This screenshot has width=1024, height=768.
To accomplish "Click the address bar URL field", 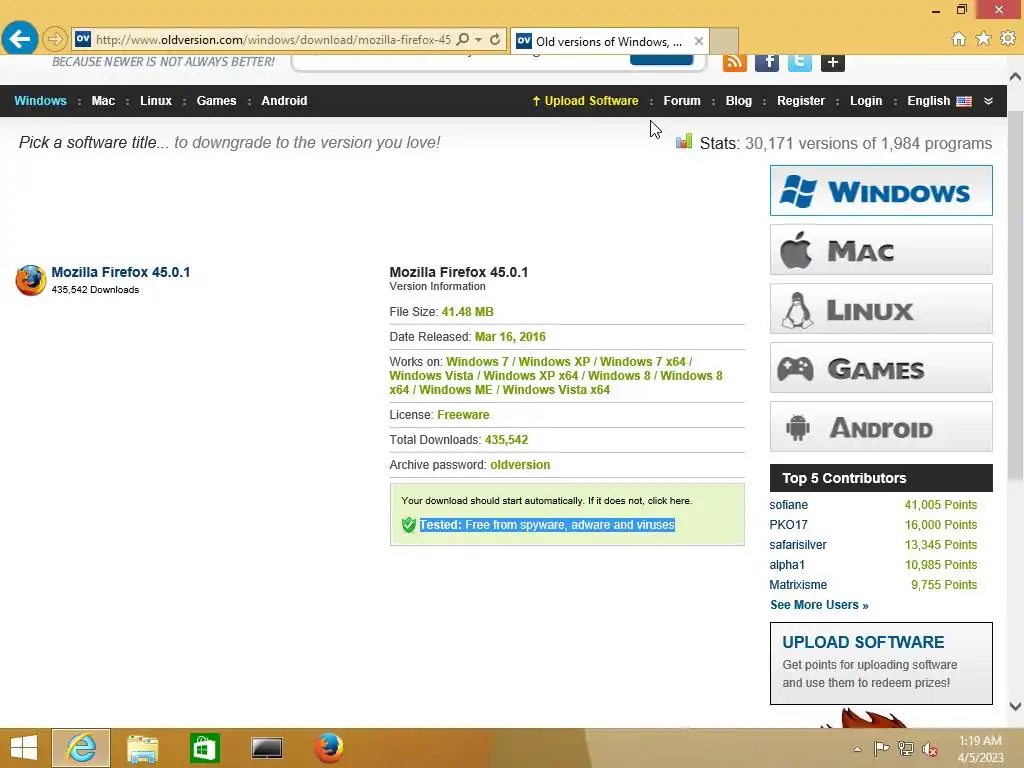I will tap(273, 40).
